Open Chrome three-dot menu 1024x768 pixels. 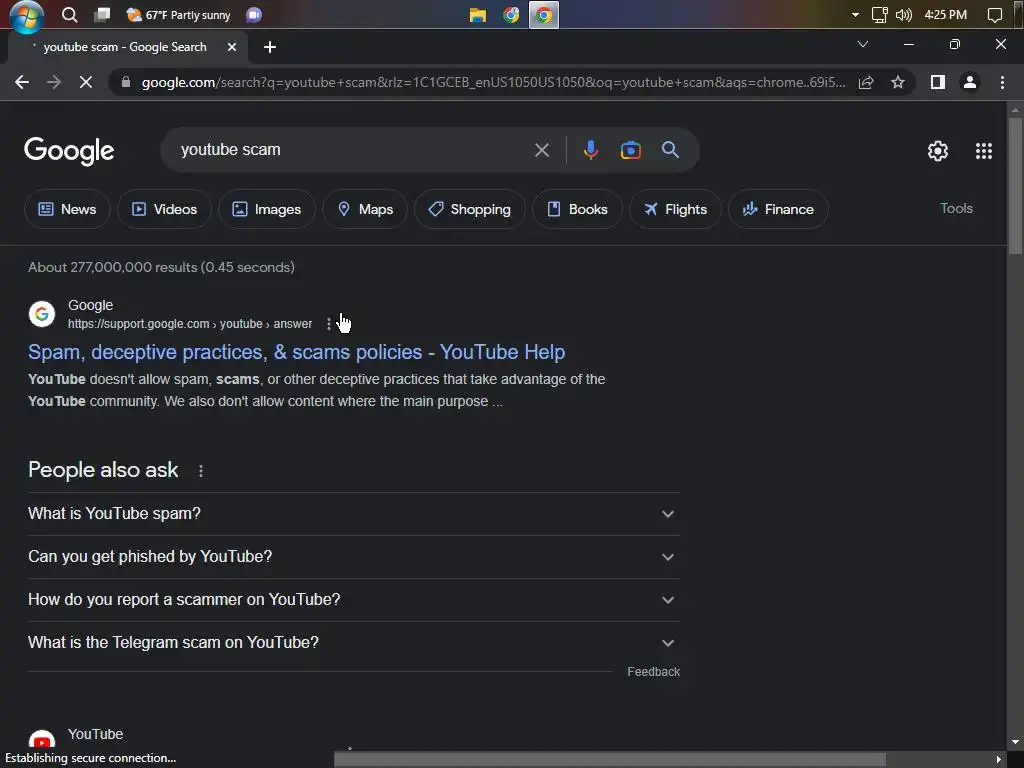1002,82
